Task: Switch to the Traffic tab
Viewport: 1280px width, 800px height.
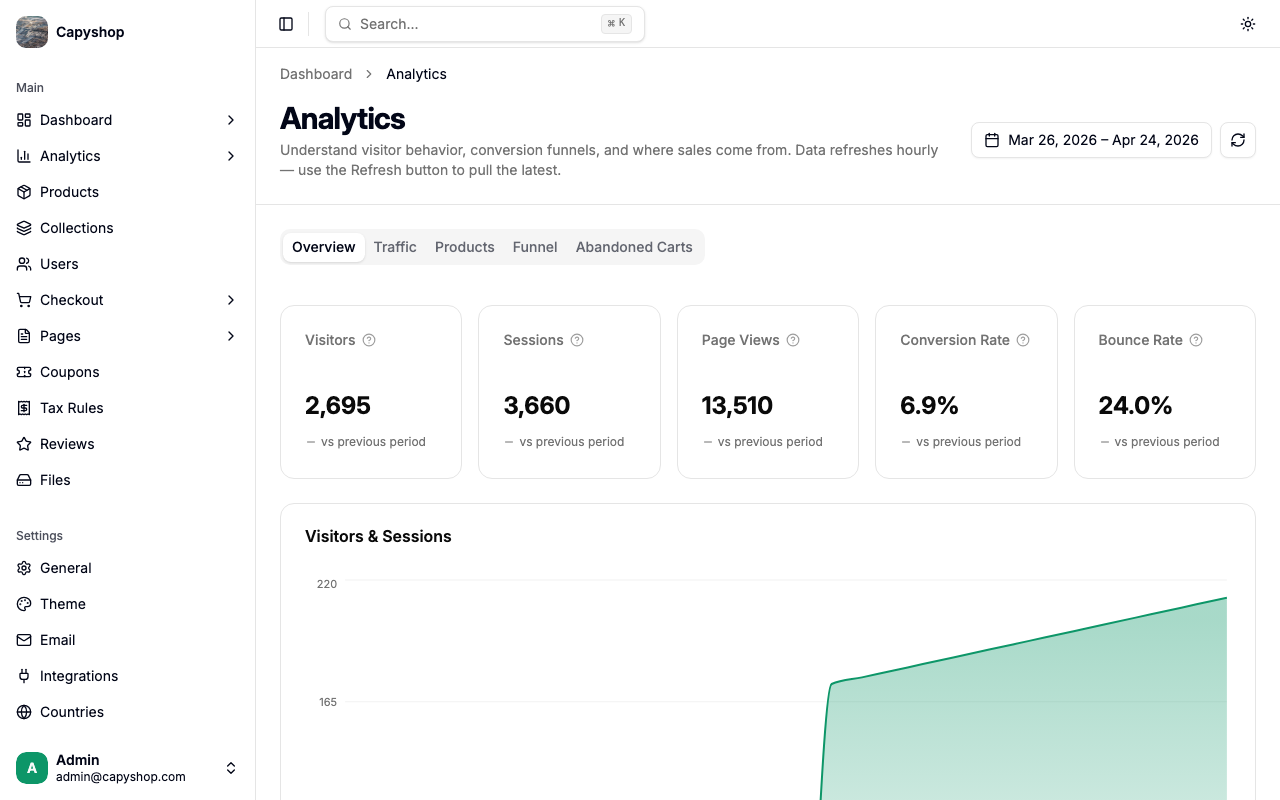Action: pos(395,247)
